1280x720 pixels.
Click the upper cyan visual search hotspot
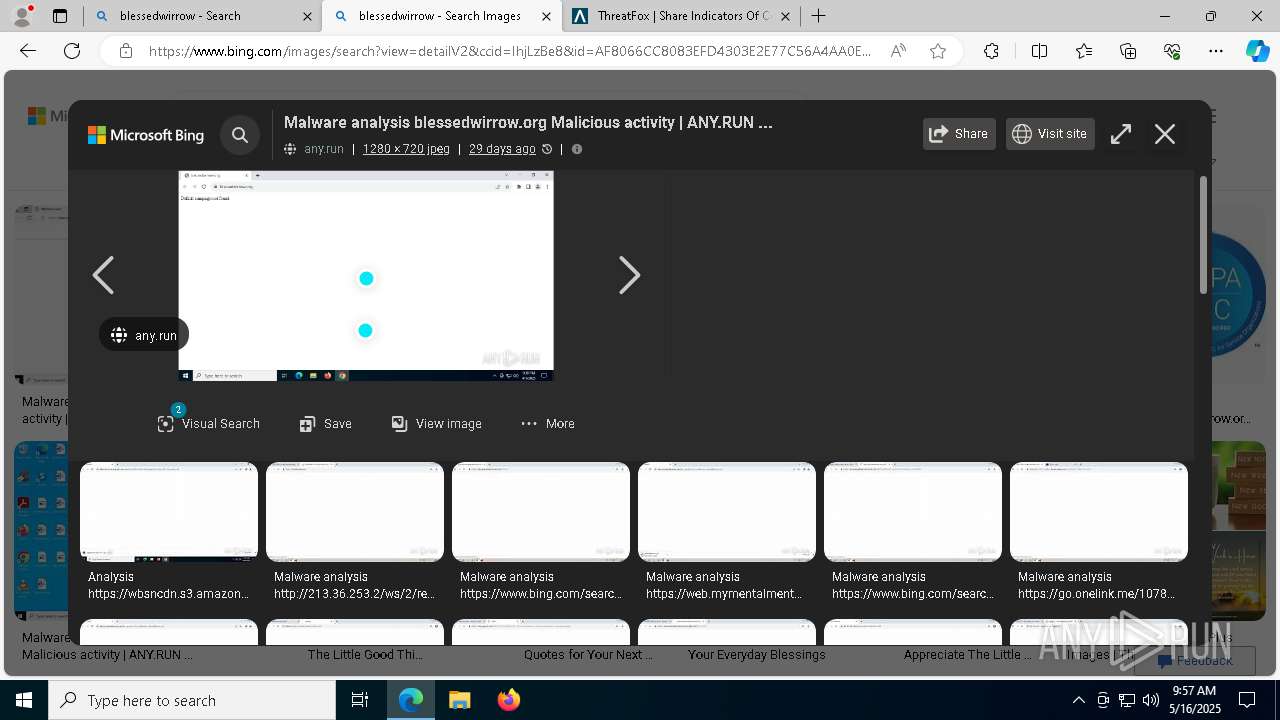point(366,279)
